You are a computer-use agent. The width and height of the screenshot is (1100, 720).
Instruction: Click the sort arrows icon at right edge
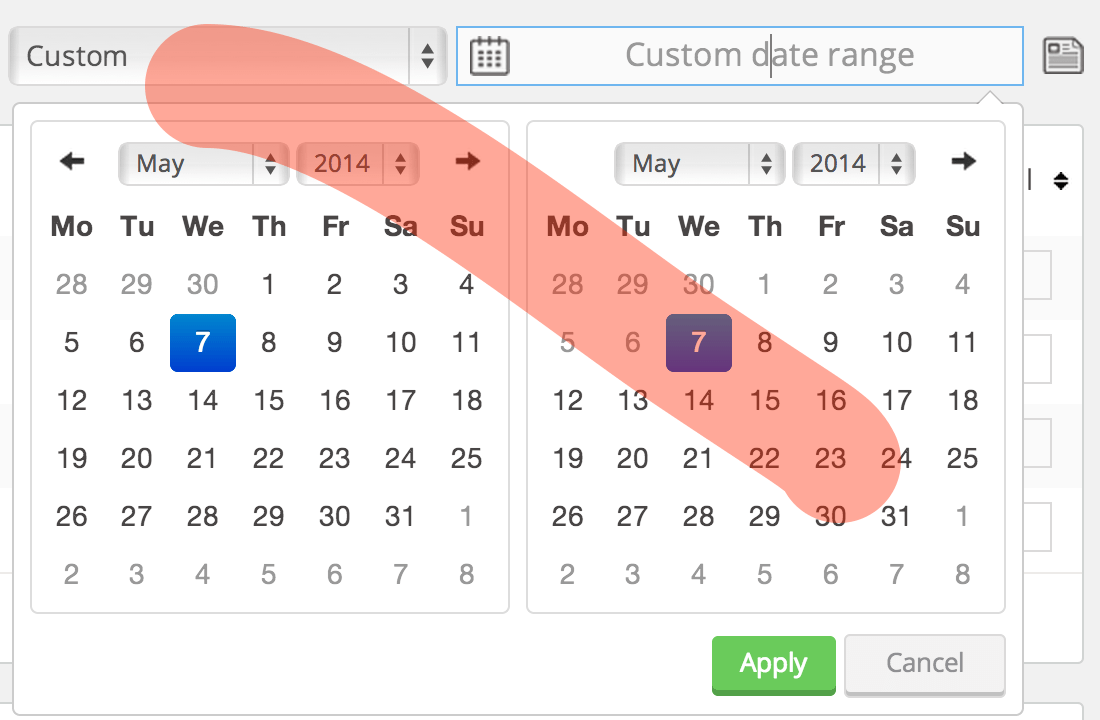click(1061, 181)
